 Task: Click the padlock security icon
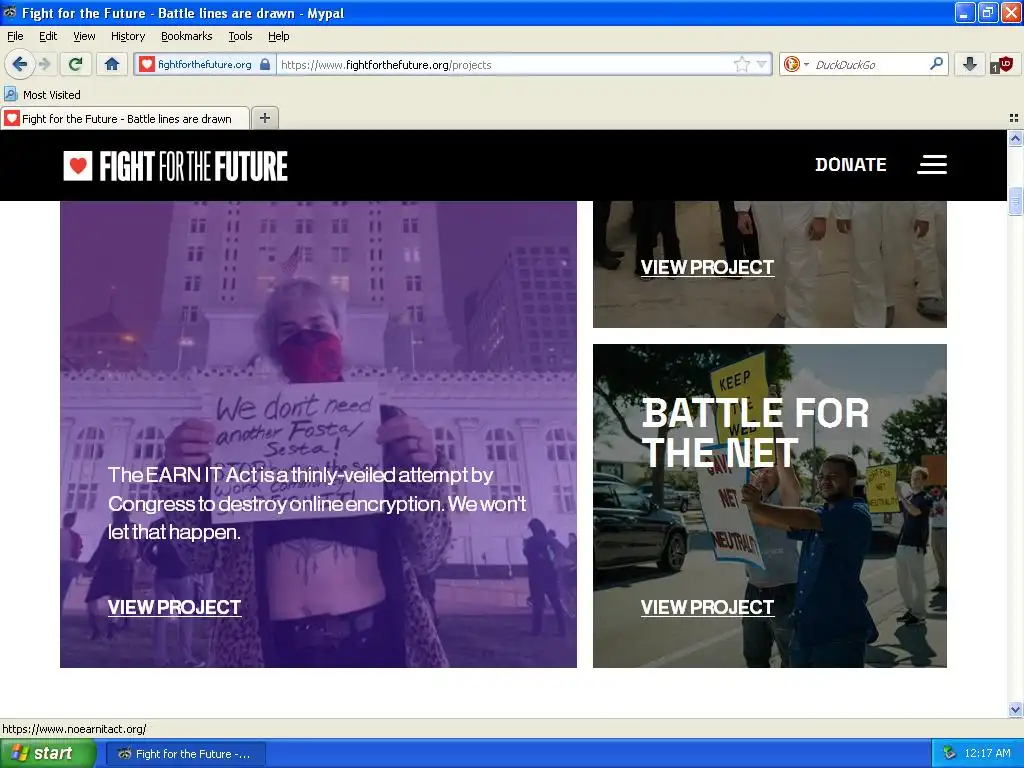point(264,64)
